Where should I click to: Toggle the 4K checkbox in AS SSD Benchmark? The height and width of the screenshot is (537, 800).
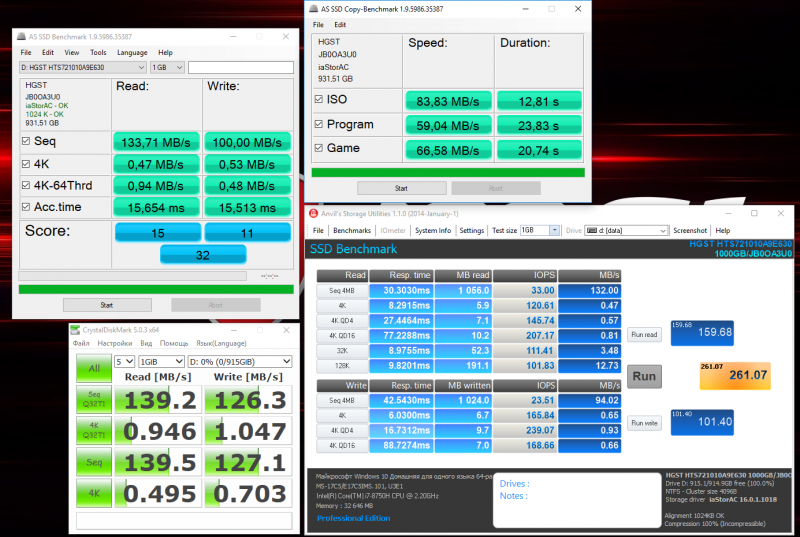coord(26,164)
